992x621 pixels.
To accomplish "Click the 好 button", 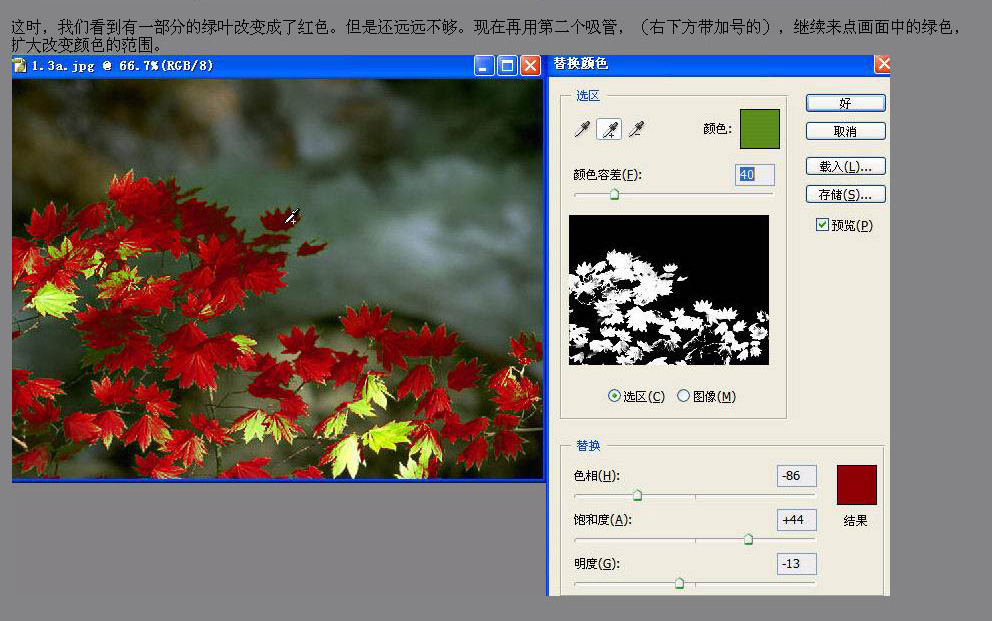I will click(x=845, y=103).
